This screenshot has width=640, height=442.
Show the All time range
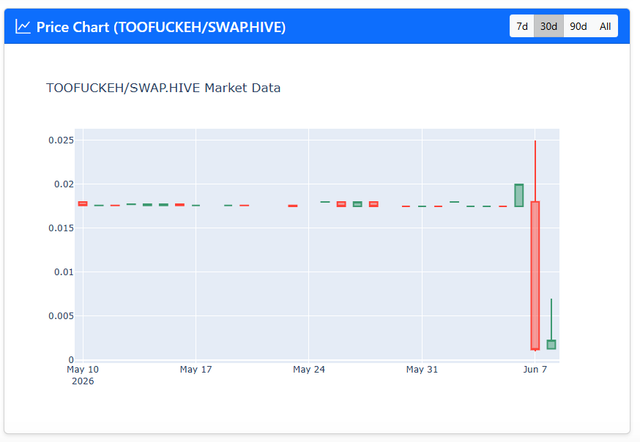pos(605,26)
